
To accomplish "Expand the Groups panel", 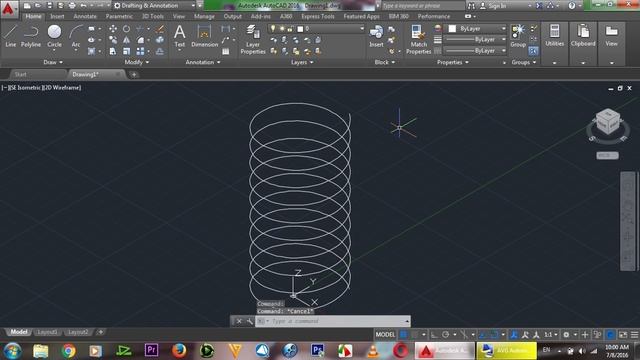I will (524, 62).
